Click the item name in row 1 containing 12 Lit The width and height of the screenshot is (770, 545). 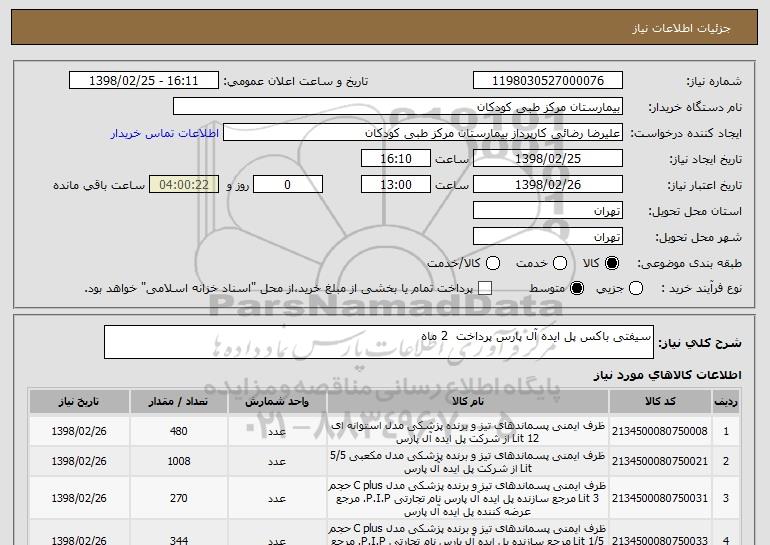[x=468, y=432]
